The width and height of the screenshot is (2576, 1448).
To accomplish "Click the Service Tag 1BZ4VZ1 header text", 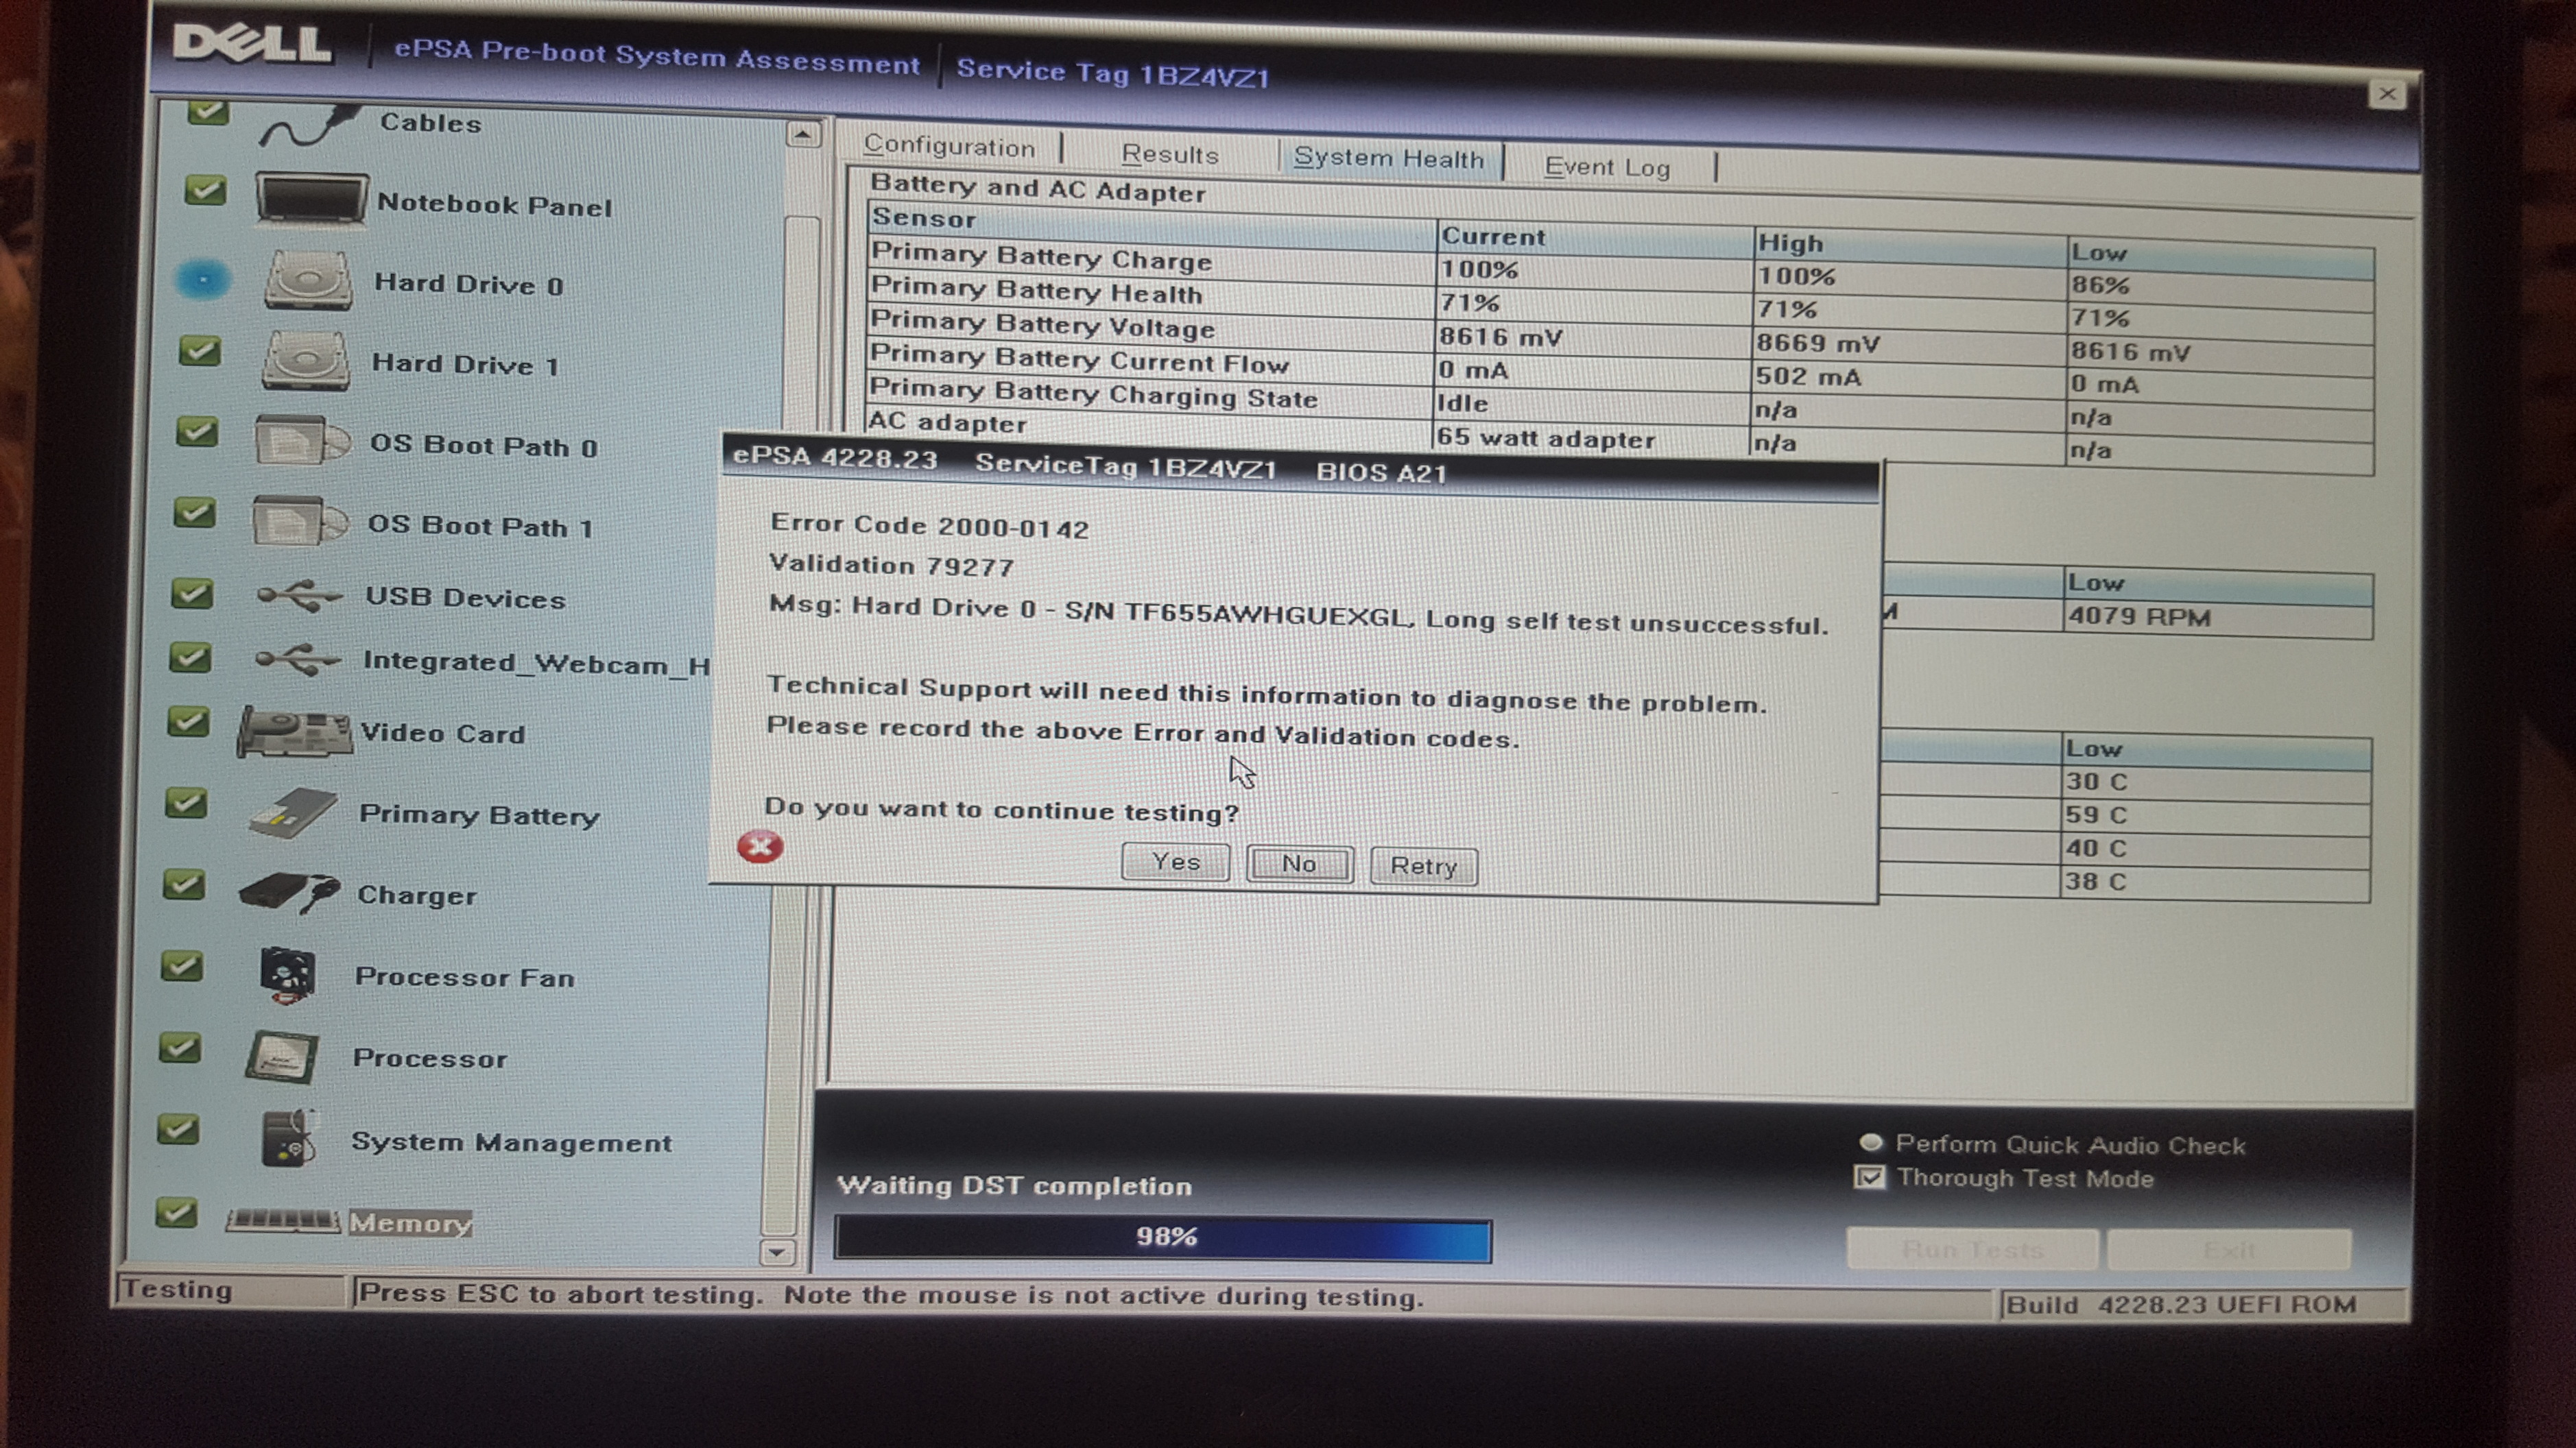I will [1112, 73].
